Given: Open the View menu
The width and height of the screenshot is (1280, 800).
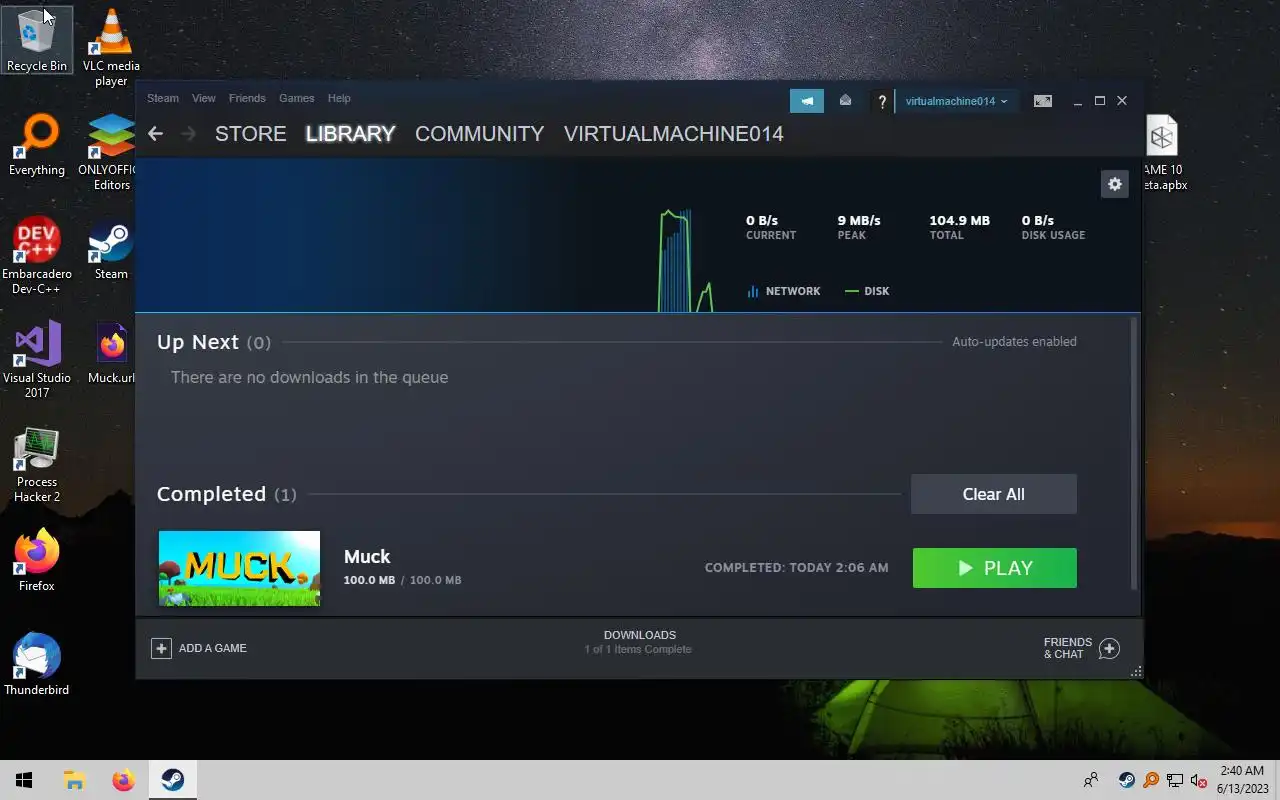Looking at the screenshot, I should pyautogui.click(x=204, y=98).
